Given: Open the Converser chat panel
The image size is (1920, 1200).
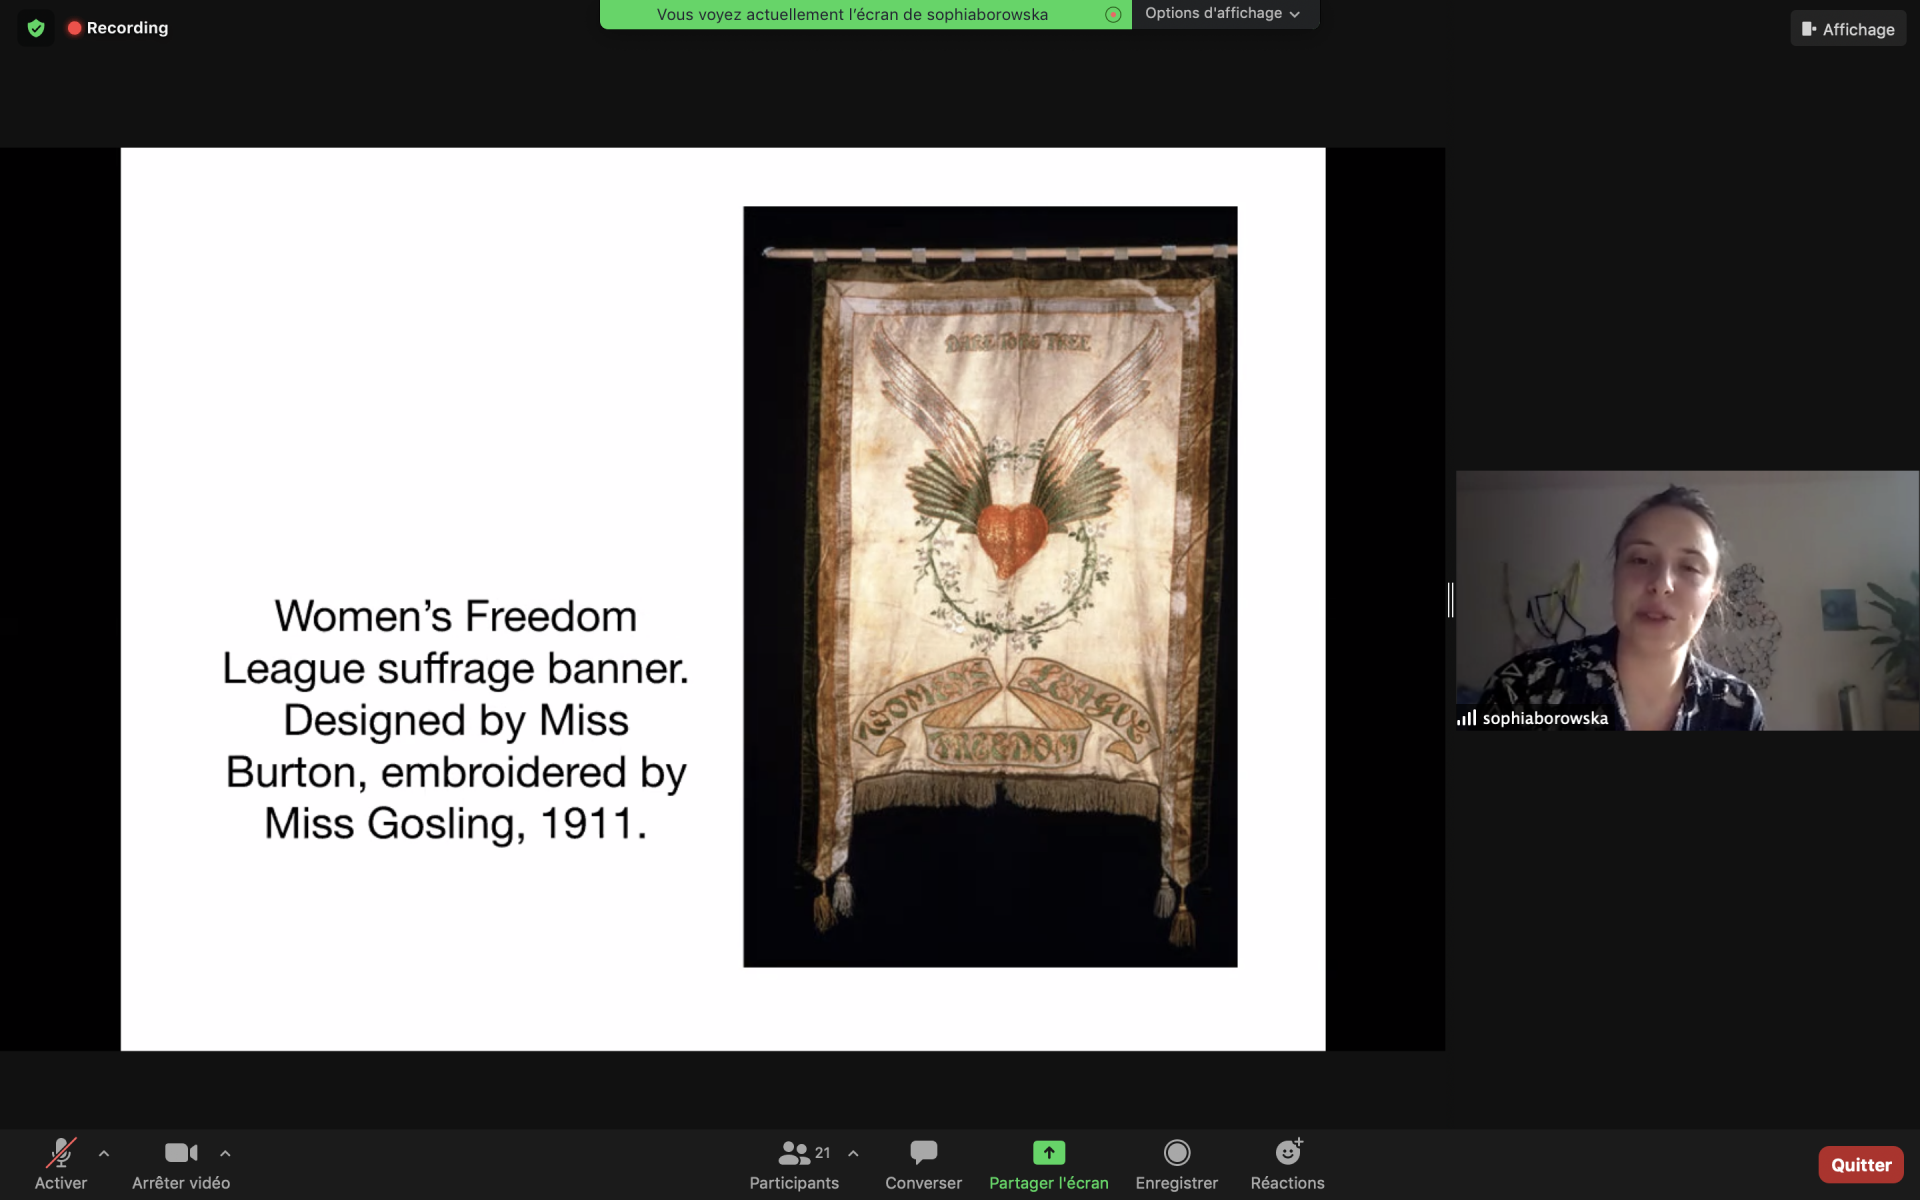Looking at the screenshot, I should [923, 1165].
